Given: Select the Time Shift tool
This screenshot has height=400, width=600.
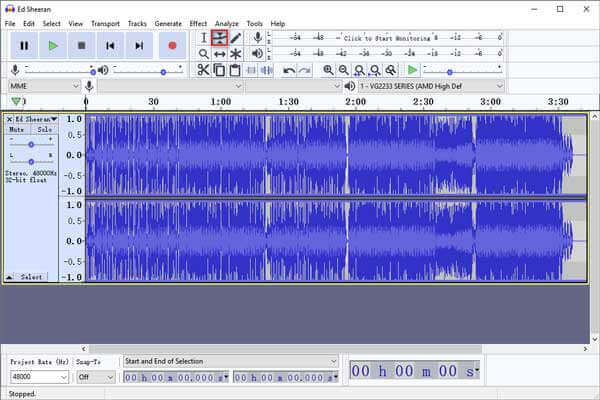Looking at the screenshot, I should (x=219, y=54).
